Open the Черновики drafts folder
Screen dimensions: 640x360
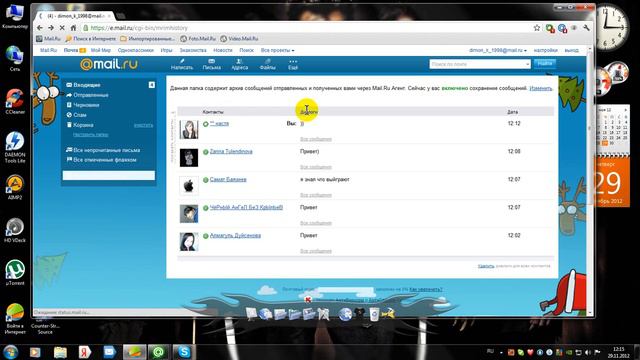click(86, 105)
